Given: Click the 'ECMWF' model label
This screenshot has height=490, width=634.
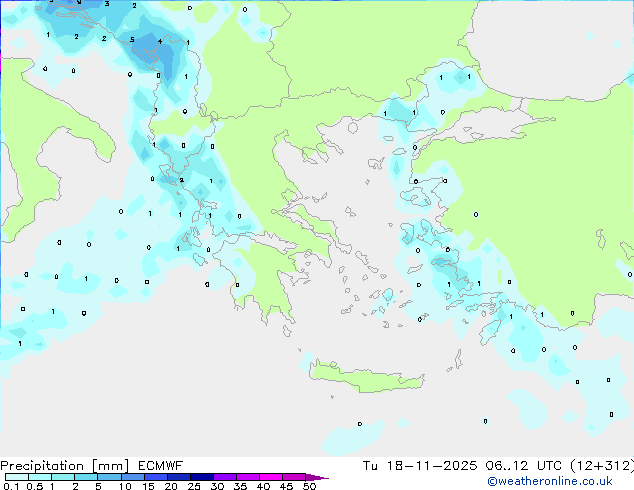Looking at the screenshot, I should (161, 466).
